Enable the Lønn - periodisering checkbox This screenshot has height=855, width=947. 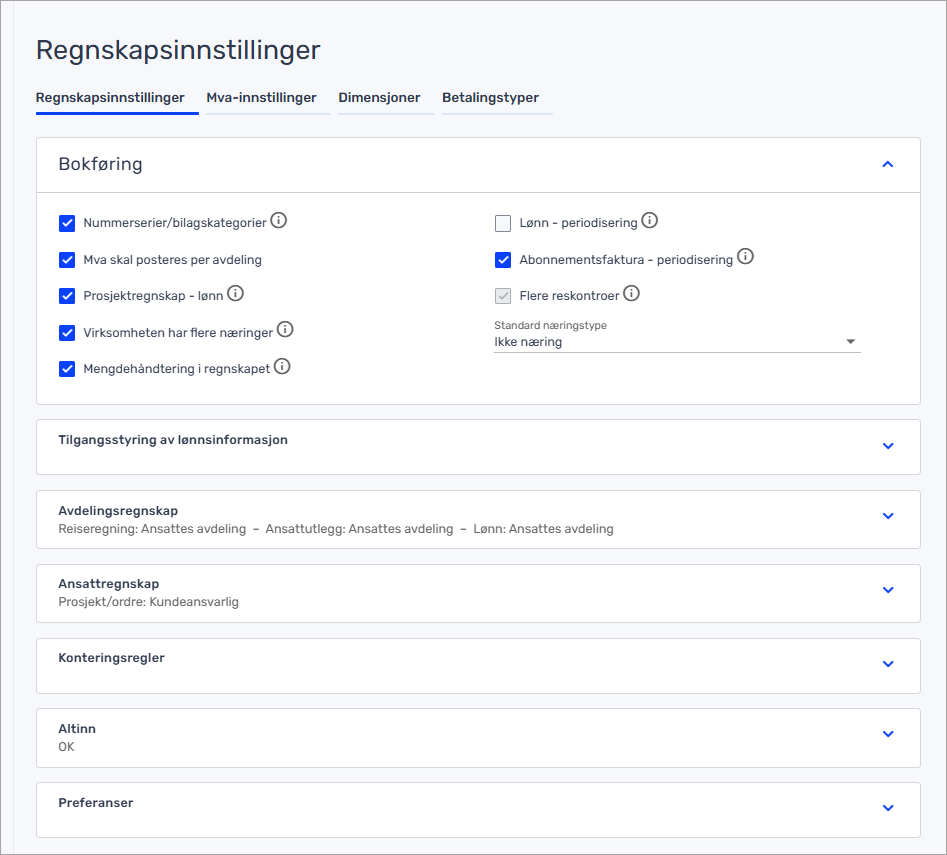pos(503,223)
